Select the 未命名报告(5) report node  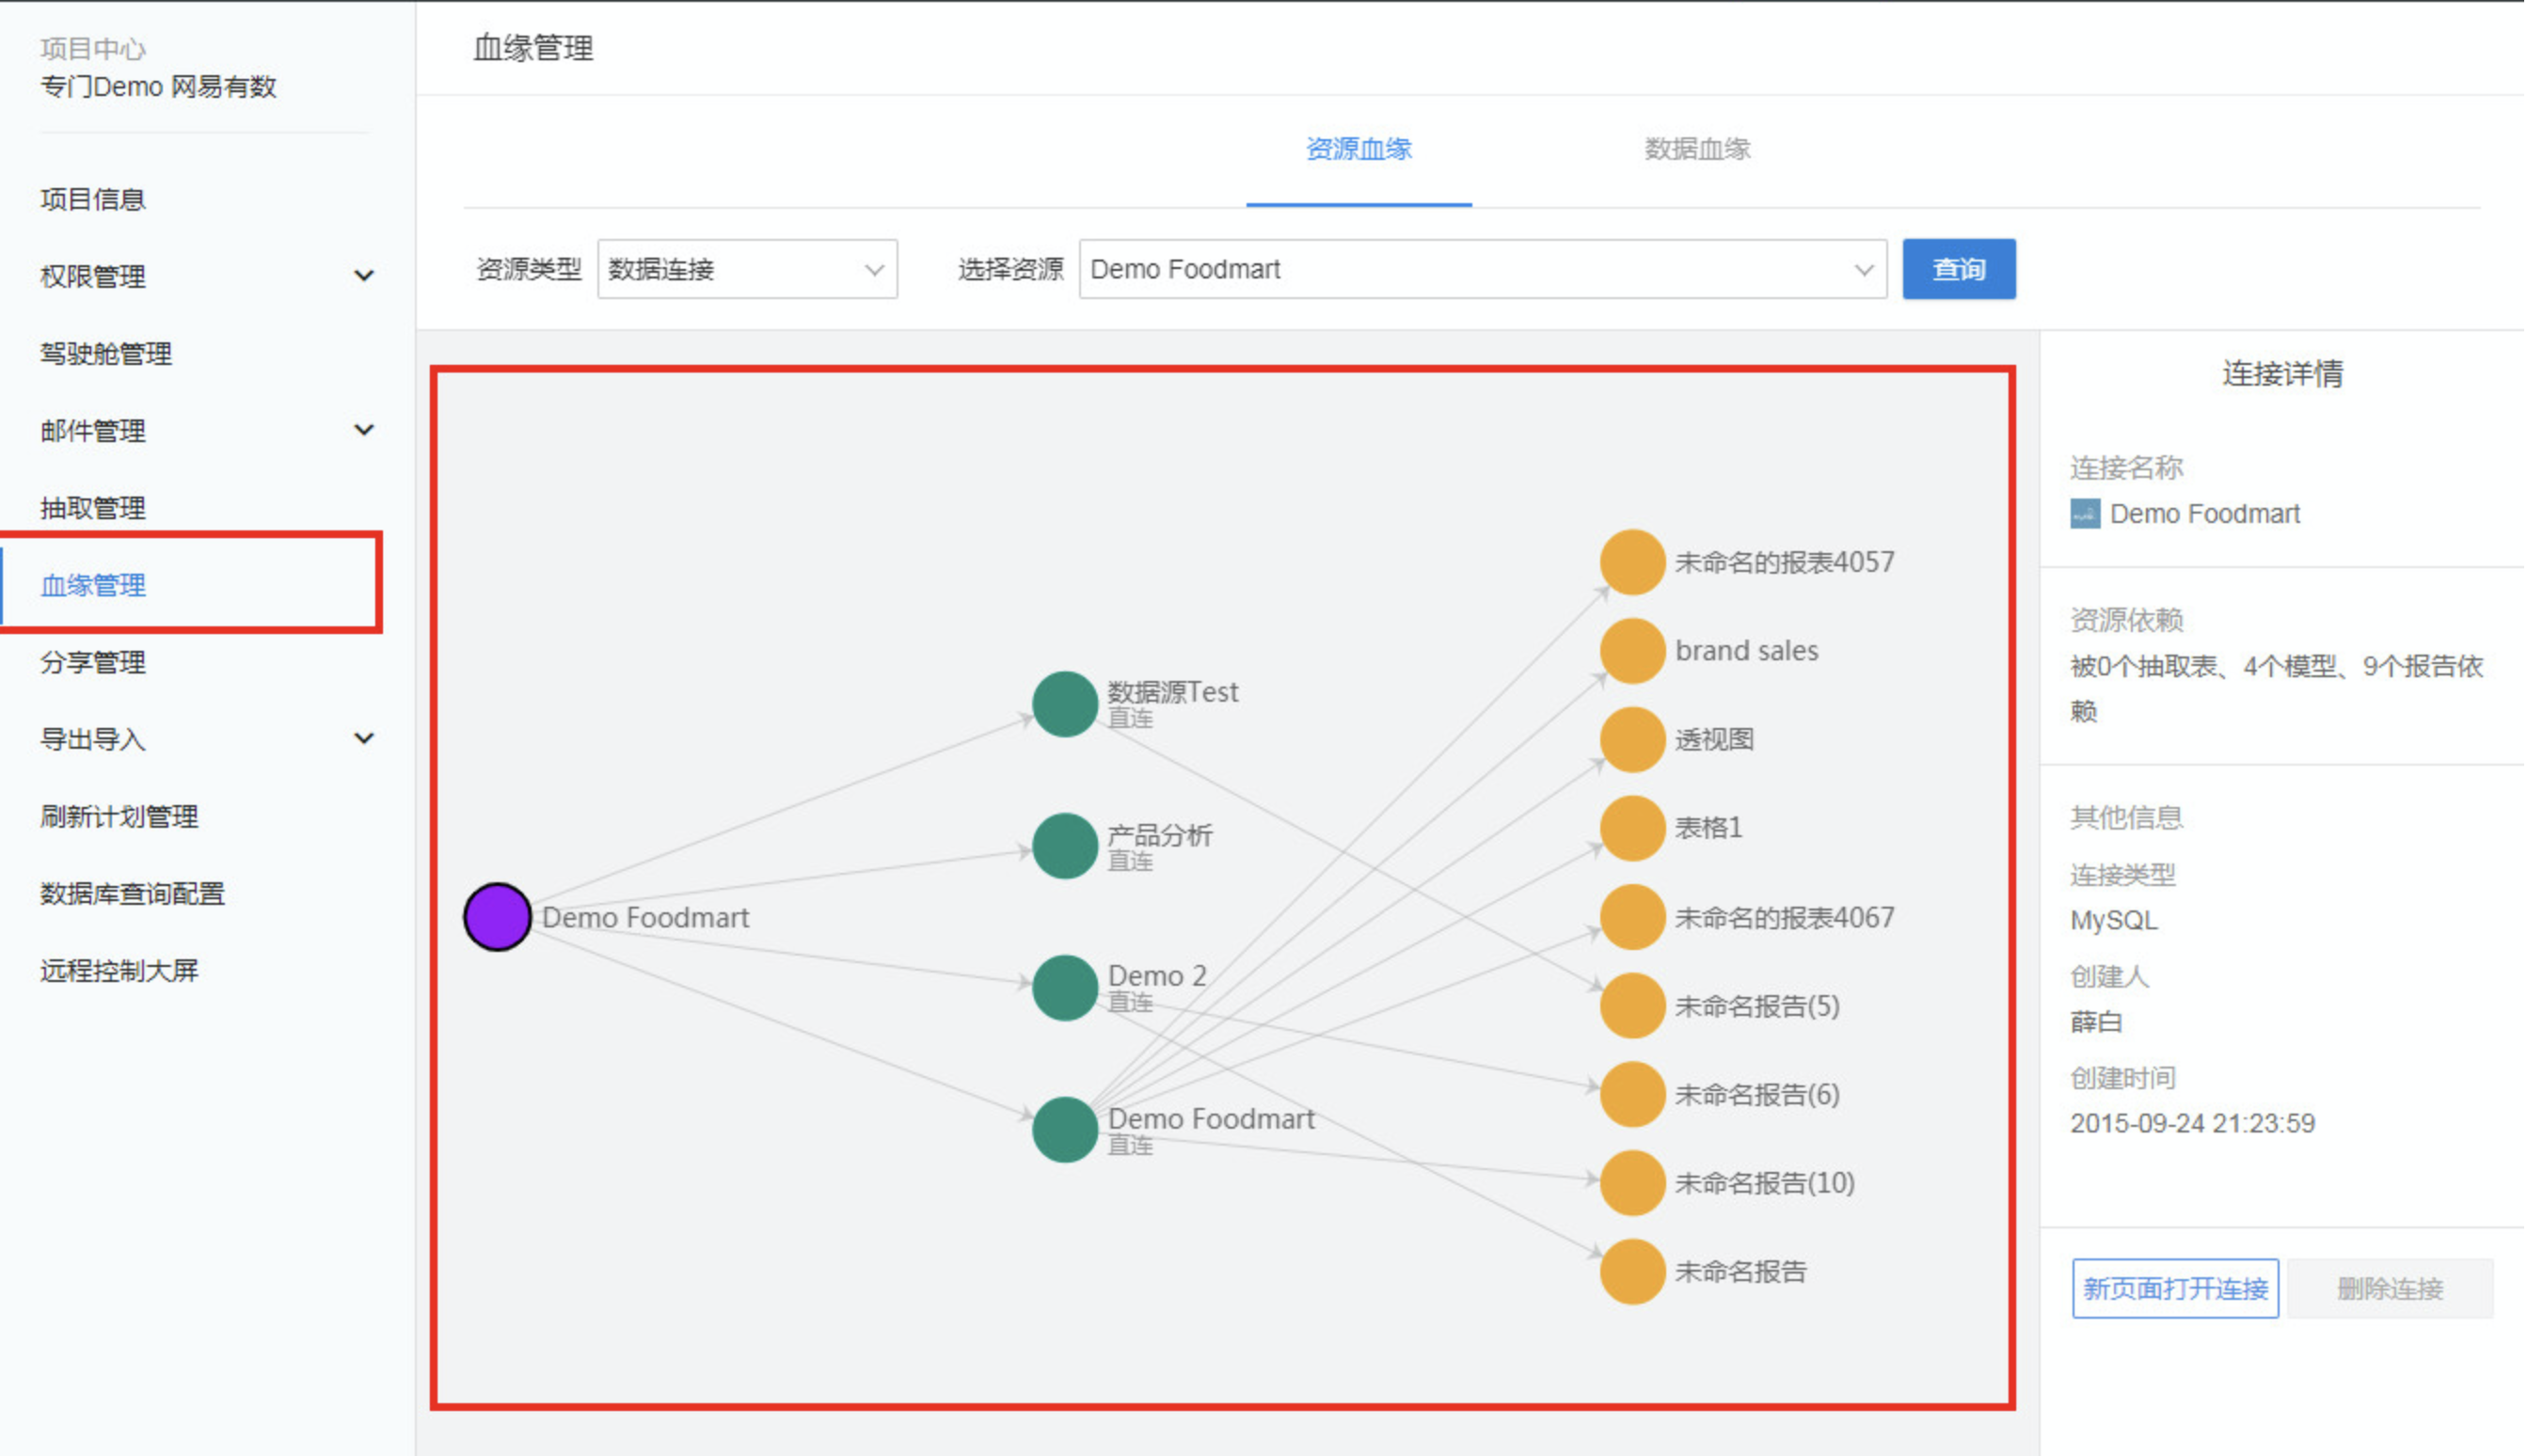click(1632, 1006)
